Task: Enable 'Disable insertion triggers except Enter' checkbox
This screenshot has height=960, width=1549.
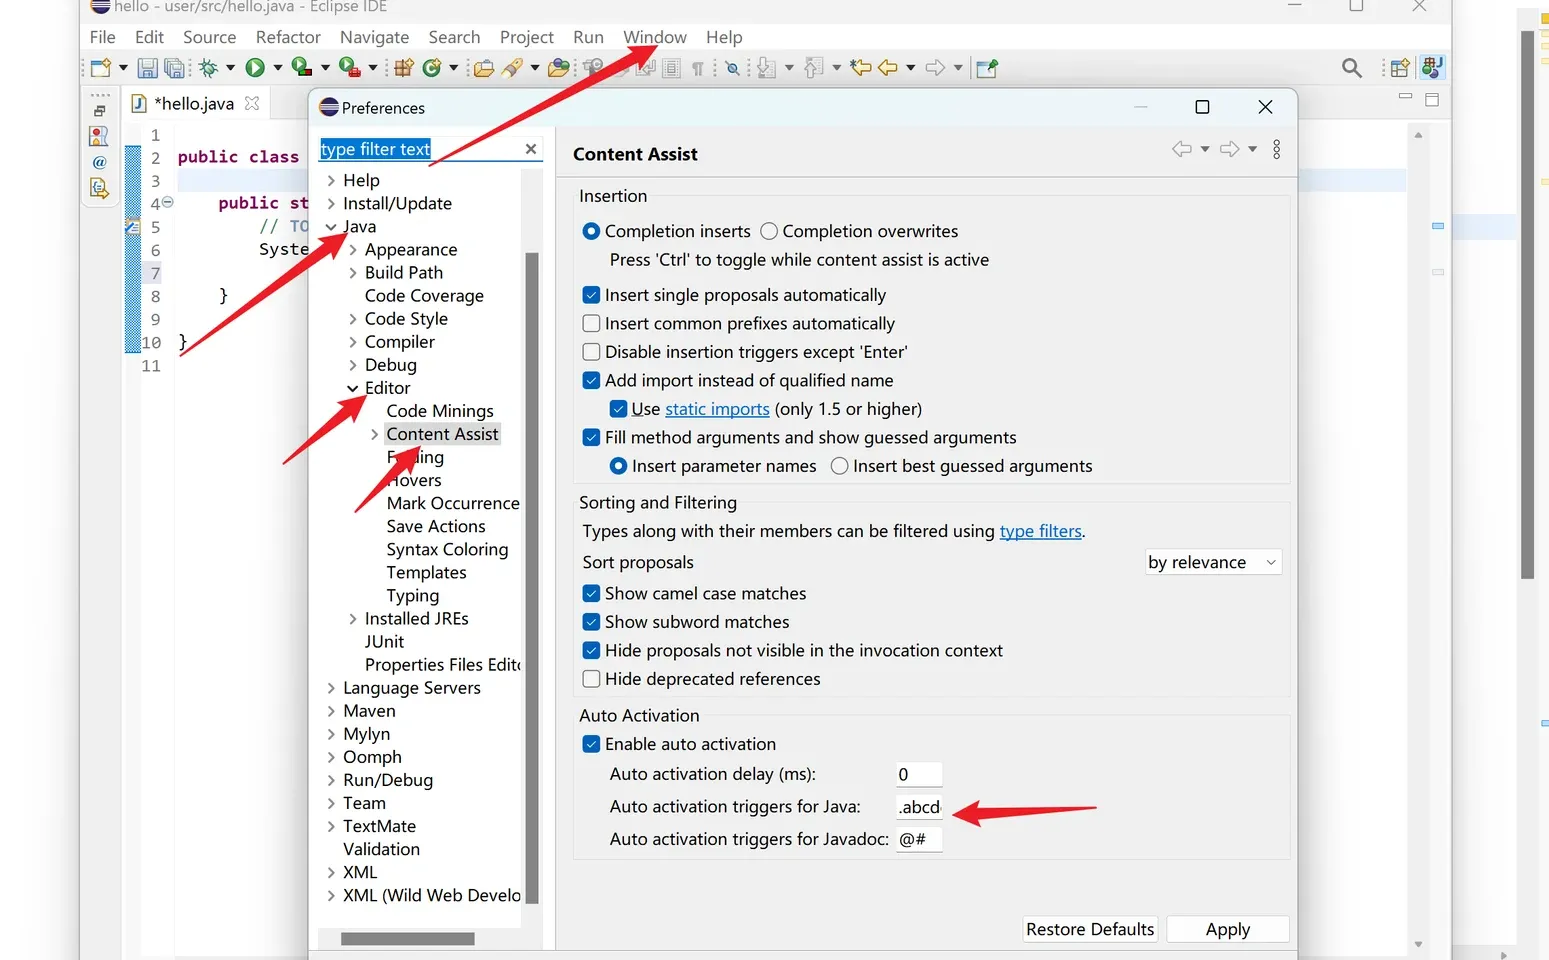Action: [x=591, y=352]
